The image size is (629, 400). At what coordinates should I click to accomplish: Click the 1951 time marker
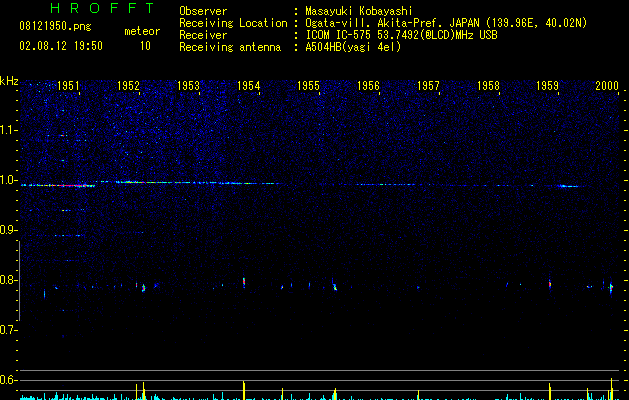(68, 86)
